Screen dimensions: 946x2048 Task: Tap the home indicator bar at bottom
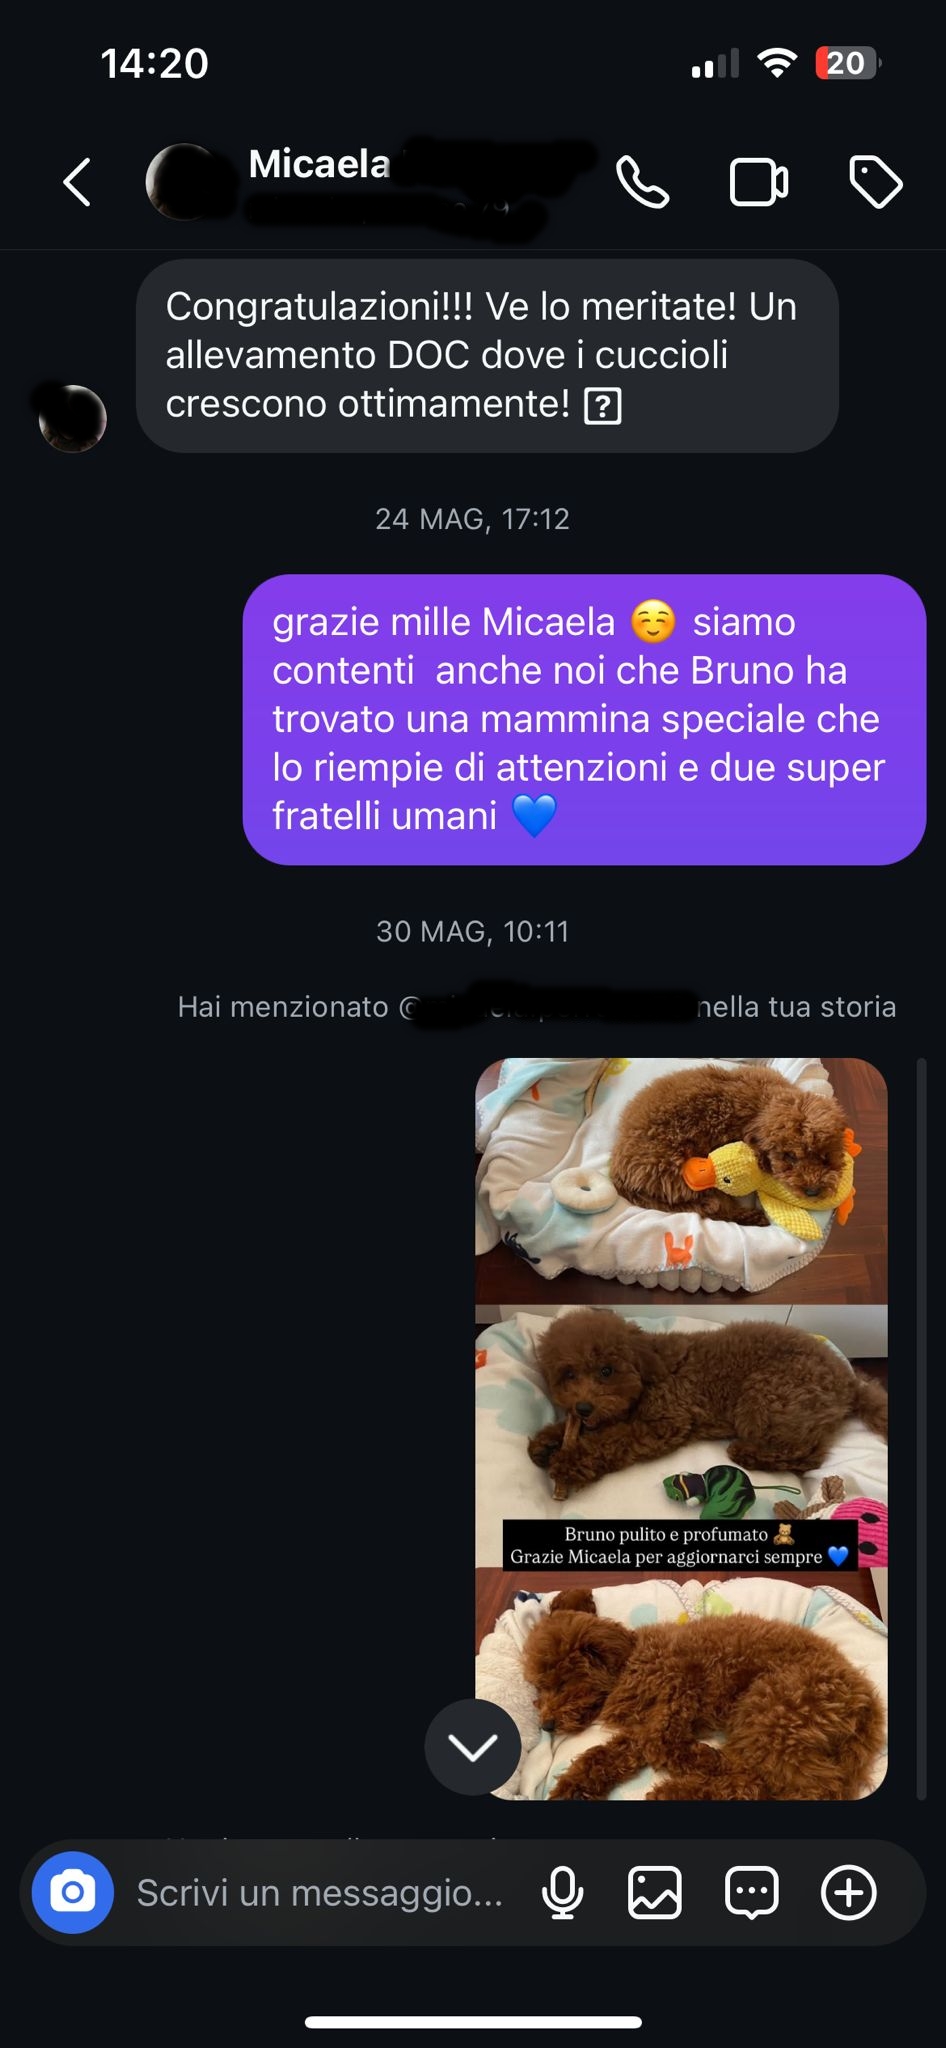point(473,2022)
